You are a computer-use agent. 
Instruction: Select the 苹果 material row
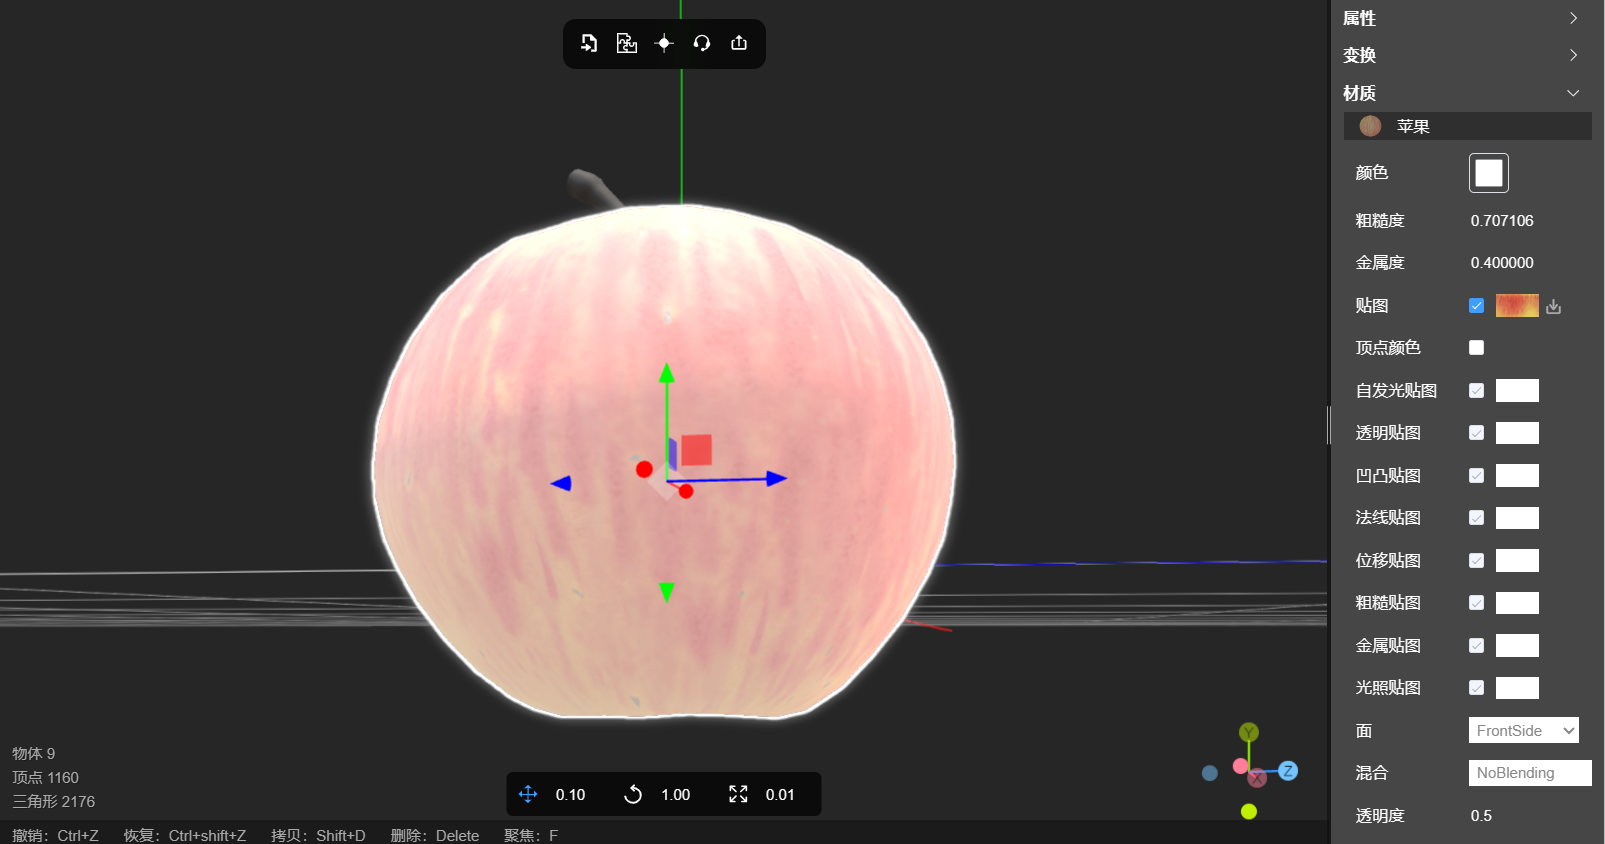pos(1468,126)
